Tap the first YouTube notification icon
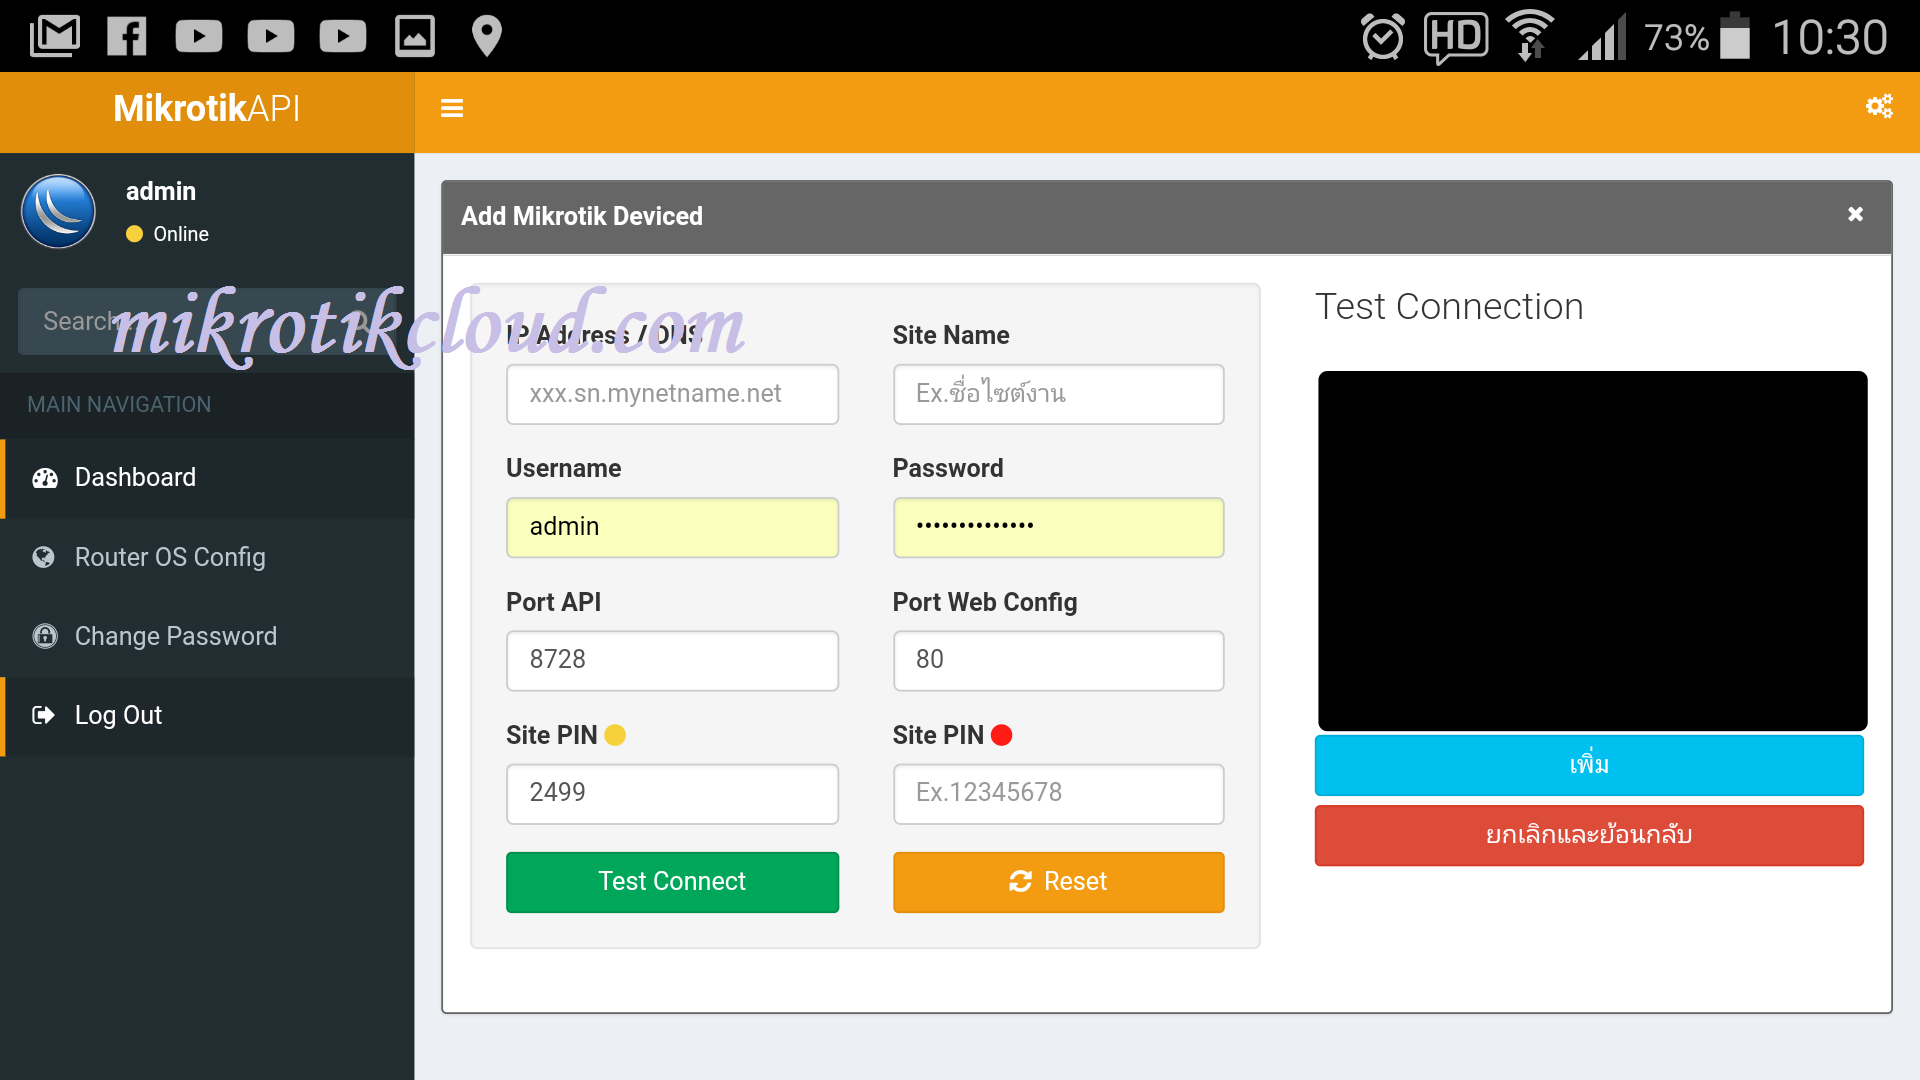Image resolution: width=1920 pixels, height=1080 pixels. (x=199, y=37)
